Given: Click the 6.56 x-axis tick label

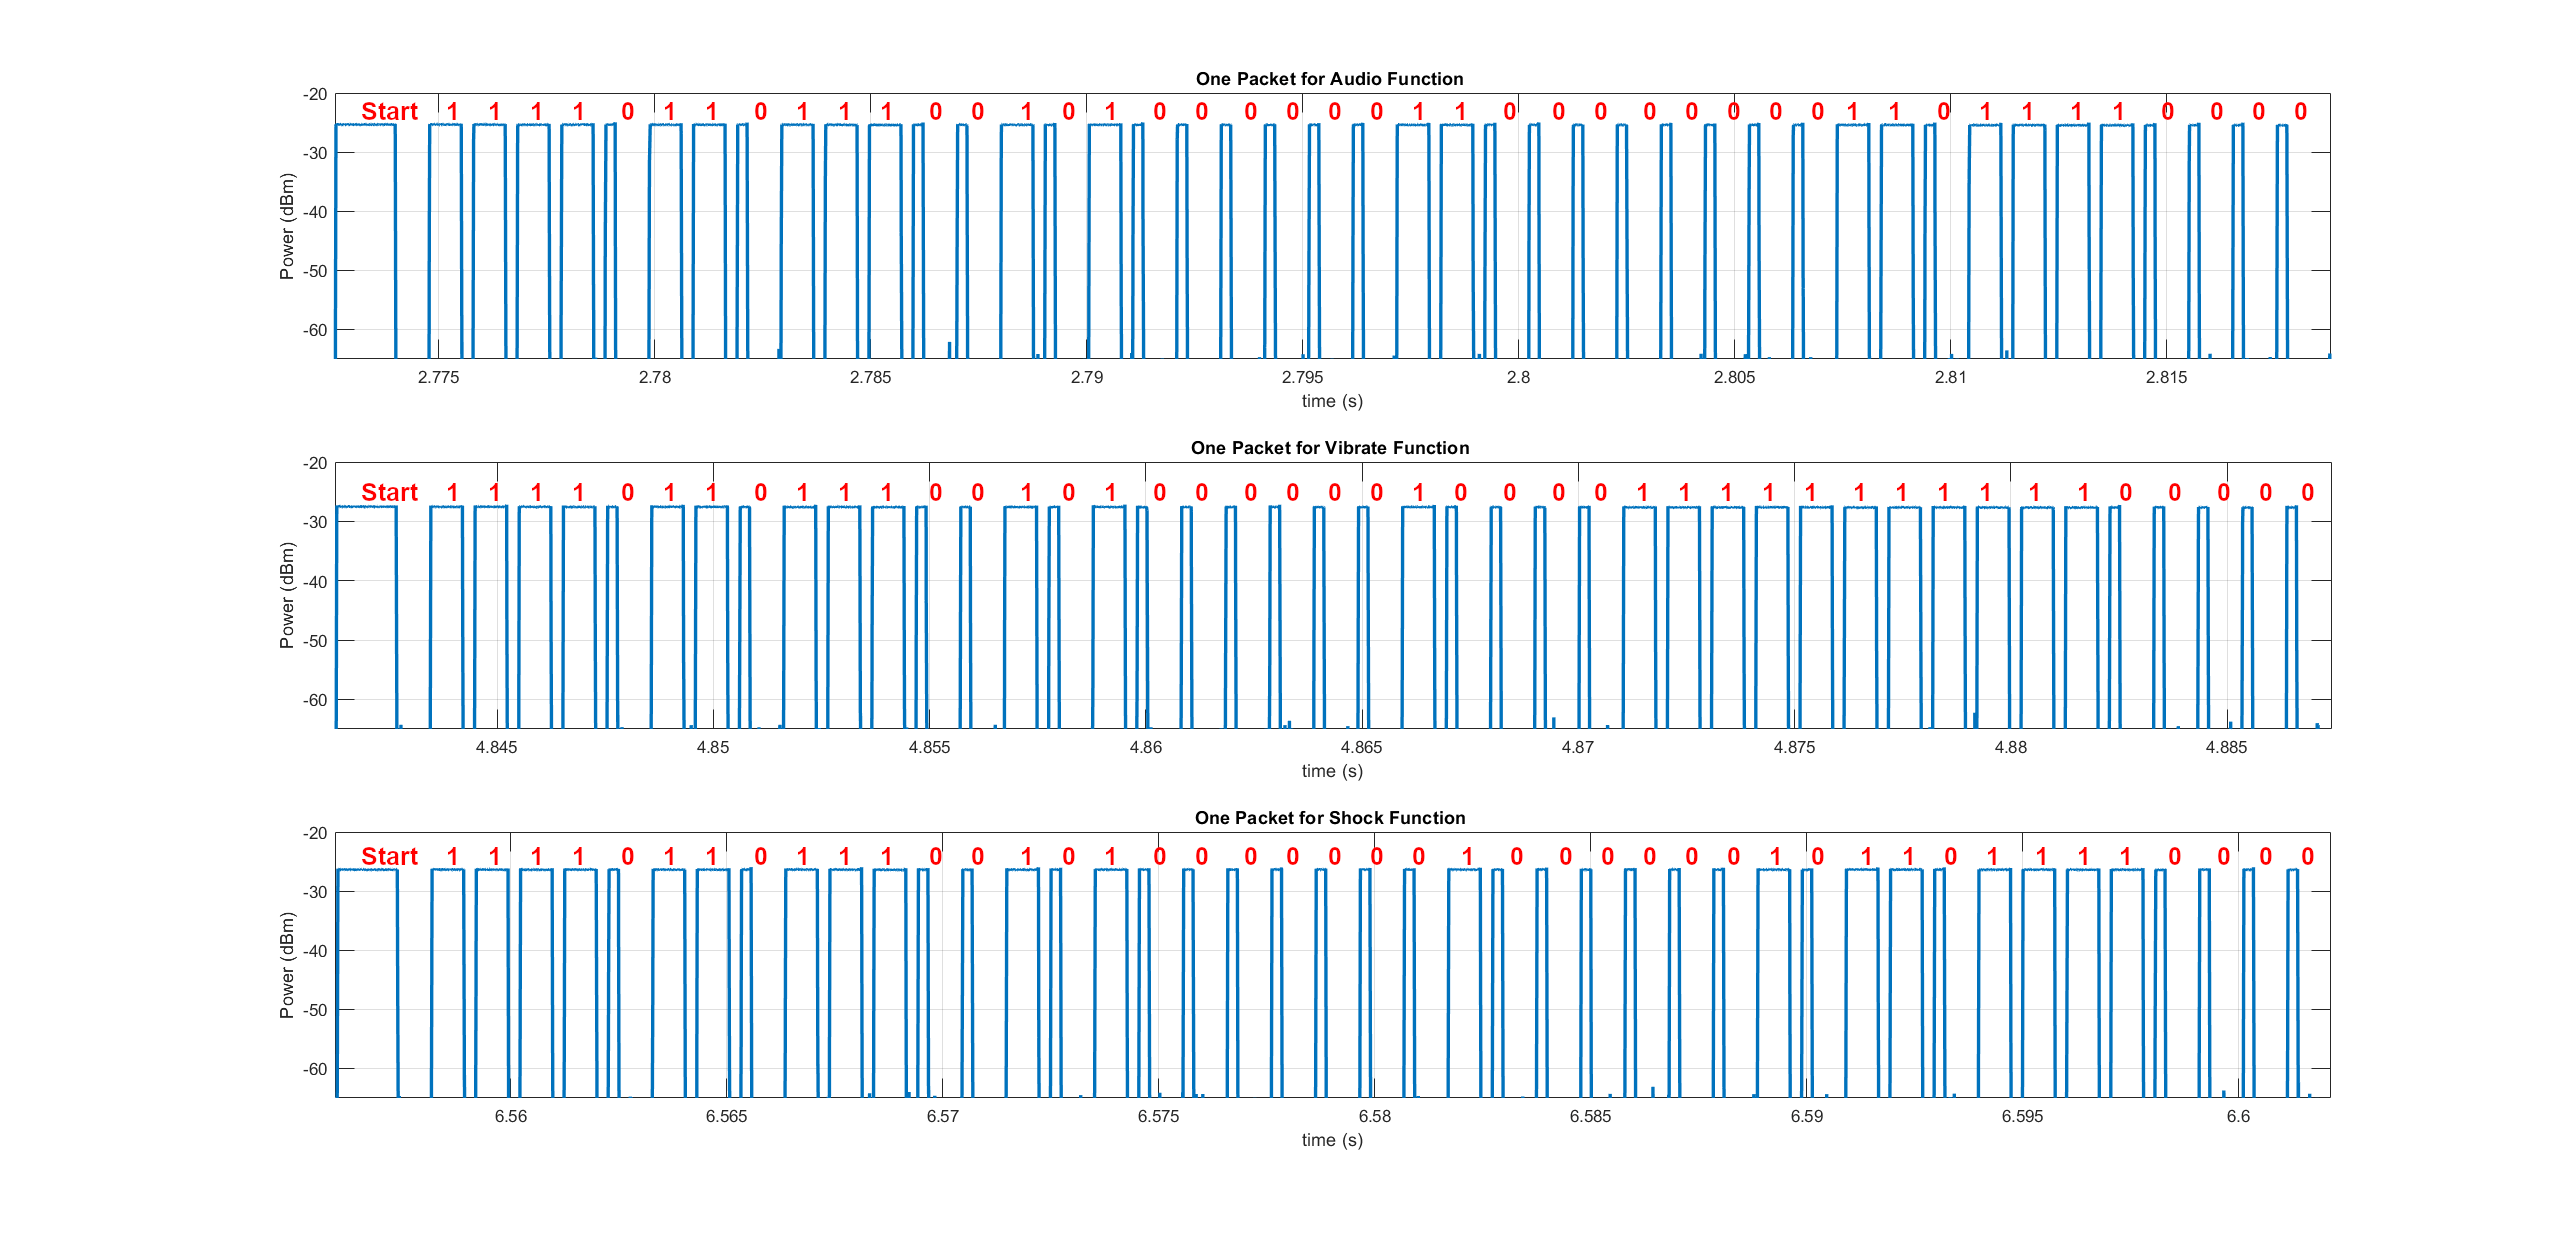Looking at the screenshot, I should 510,1116.
